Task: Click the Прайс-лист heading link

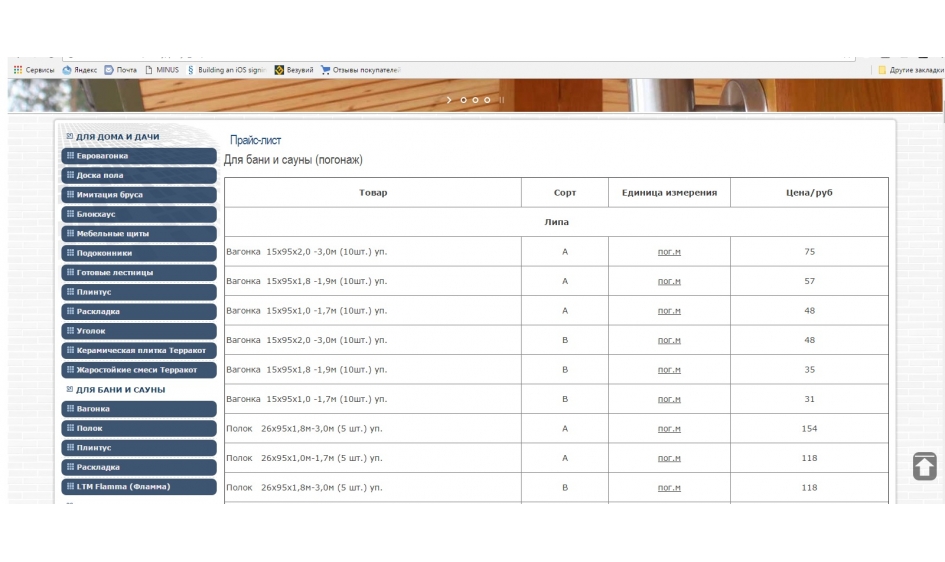Action: point(256,140)
